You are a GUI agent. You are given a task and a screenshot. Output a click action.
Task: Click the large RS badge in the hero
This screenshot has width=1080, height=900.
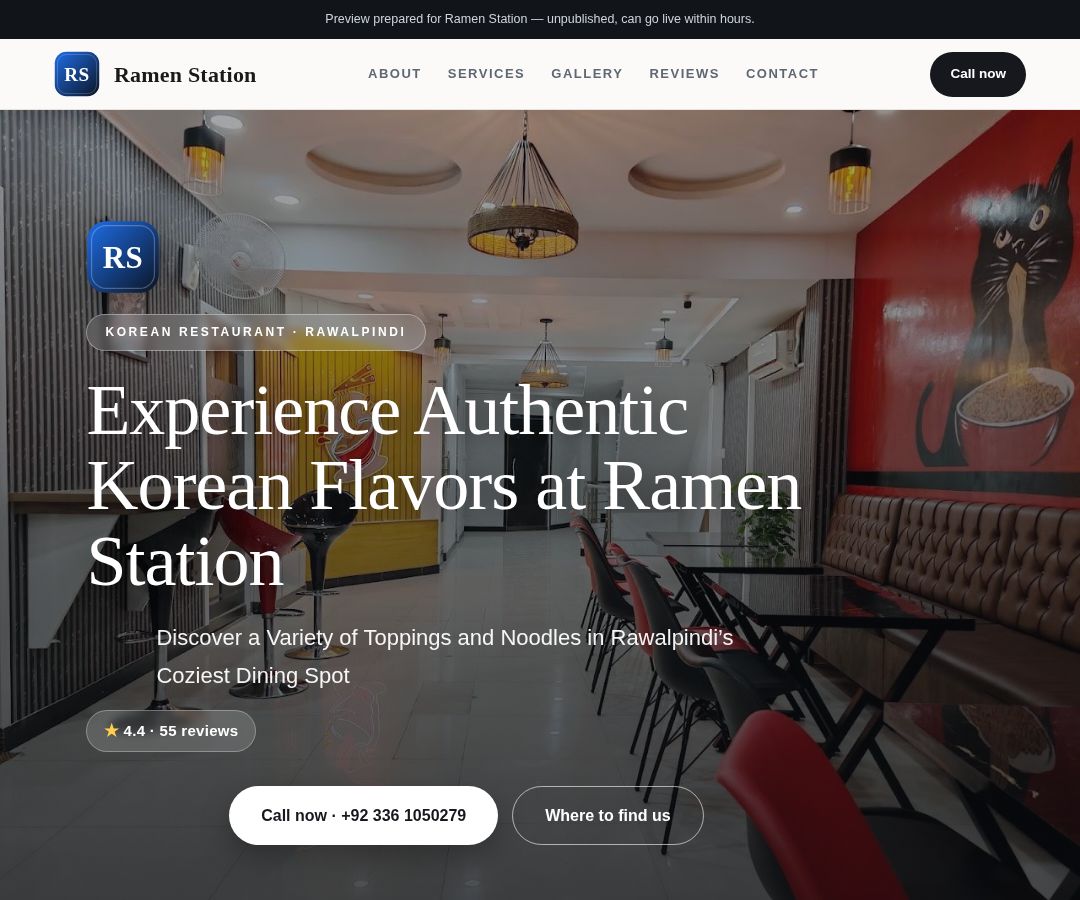pyautogui.click(x=123, y=257)
